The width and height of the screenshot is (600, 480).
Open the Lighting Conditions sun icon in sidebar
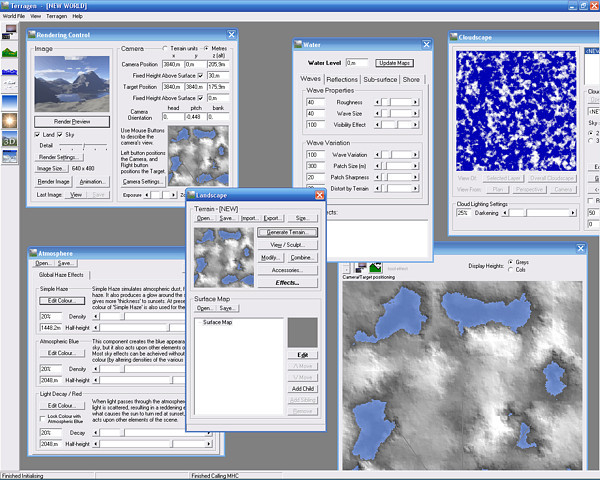pos(10,120)
